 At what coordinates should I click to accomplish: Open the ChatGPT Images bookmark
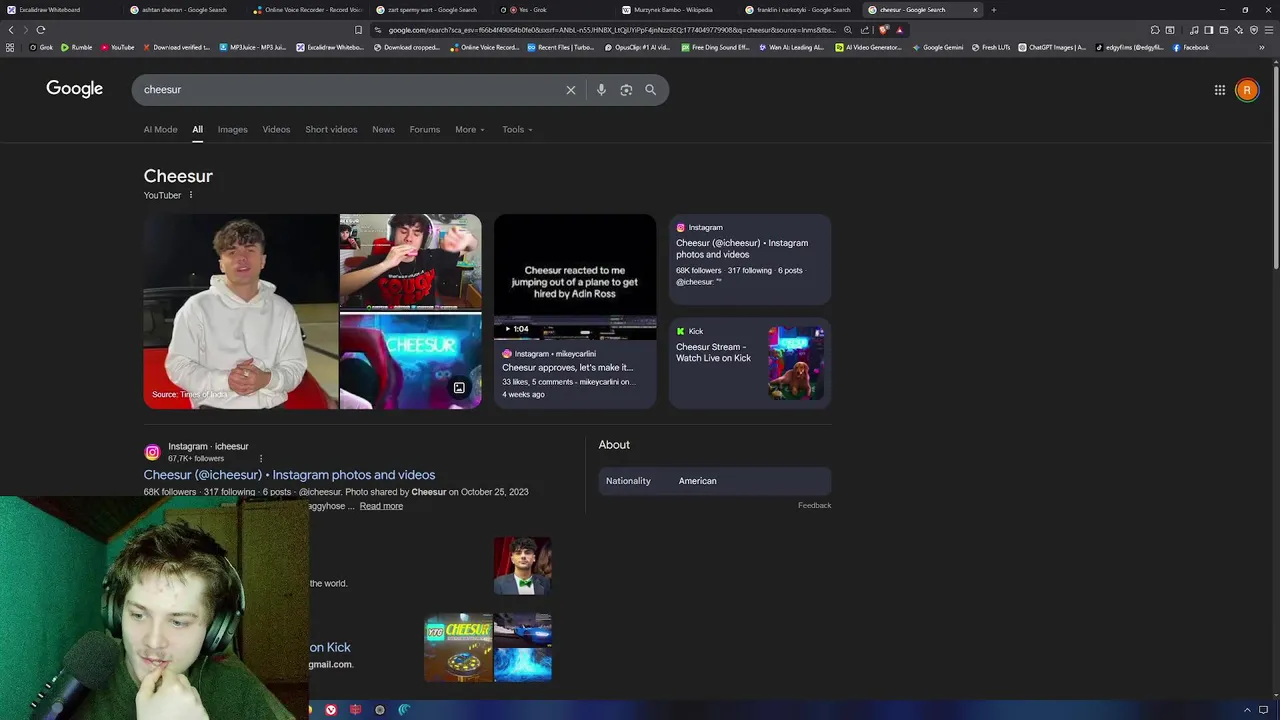1052,47
